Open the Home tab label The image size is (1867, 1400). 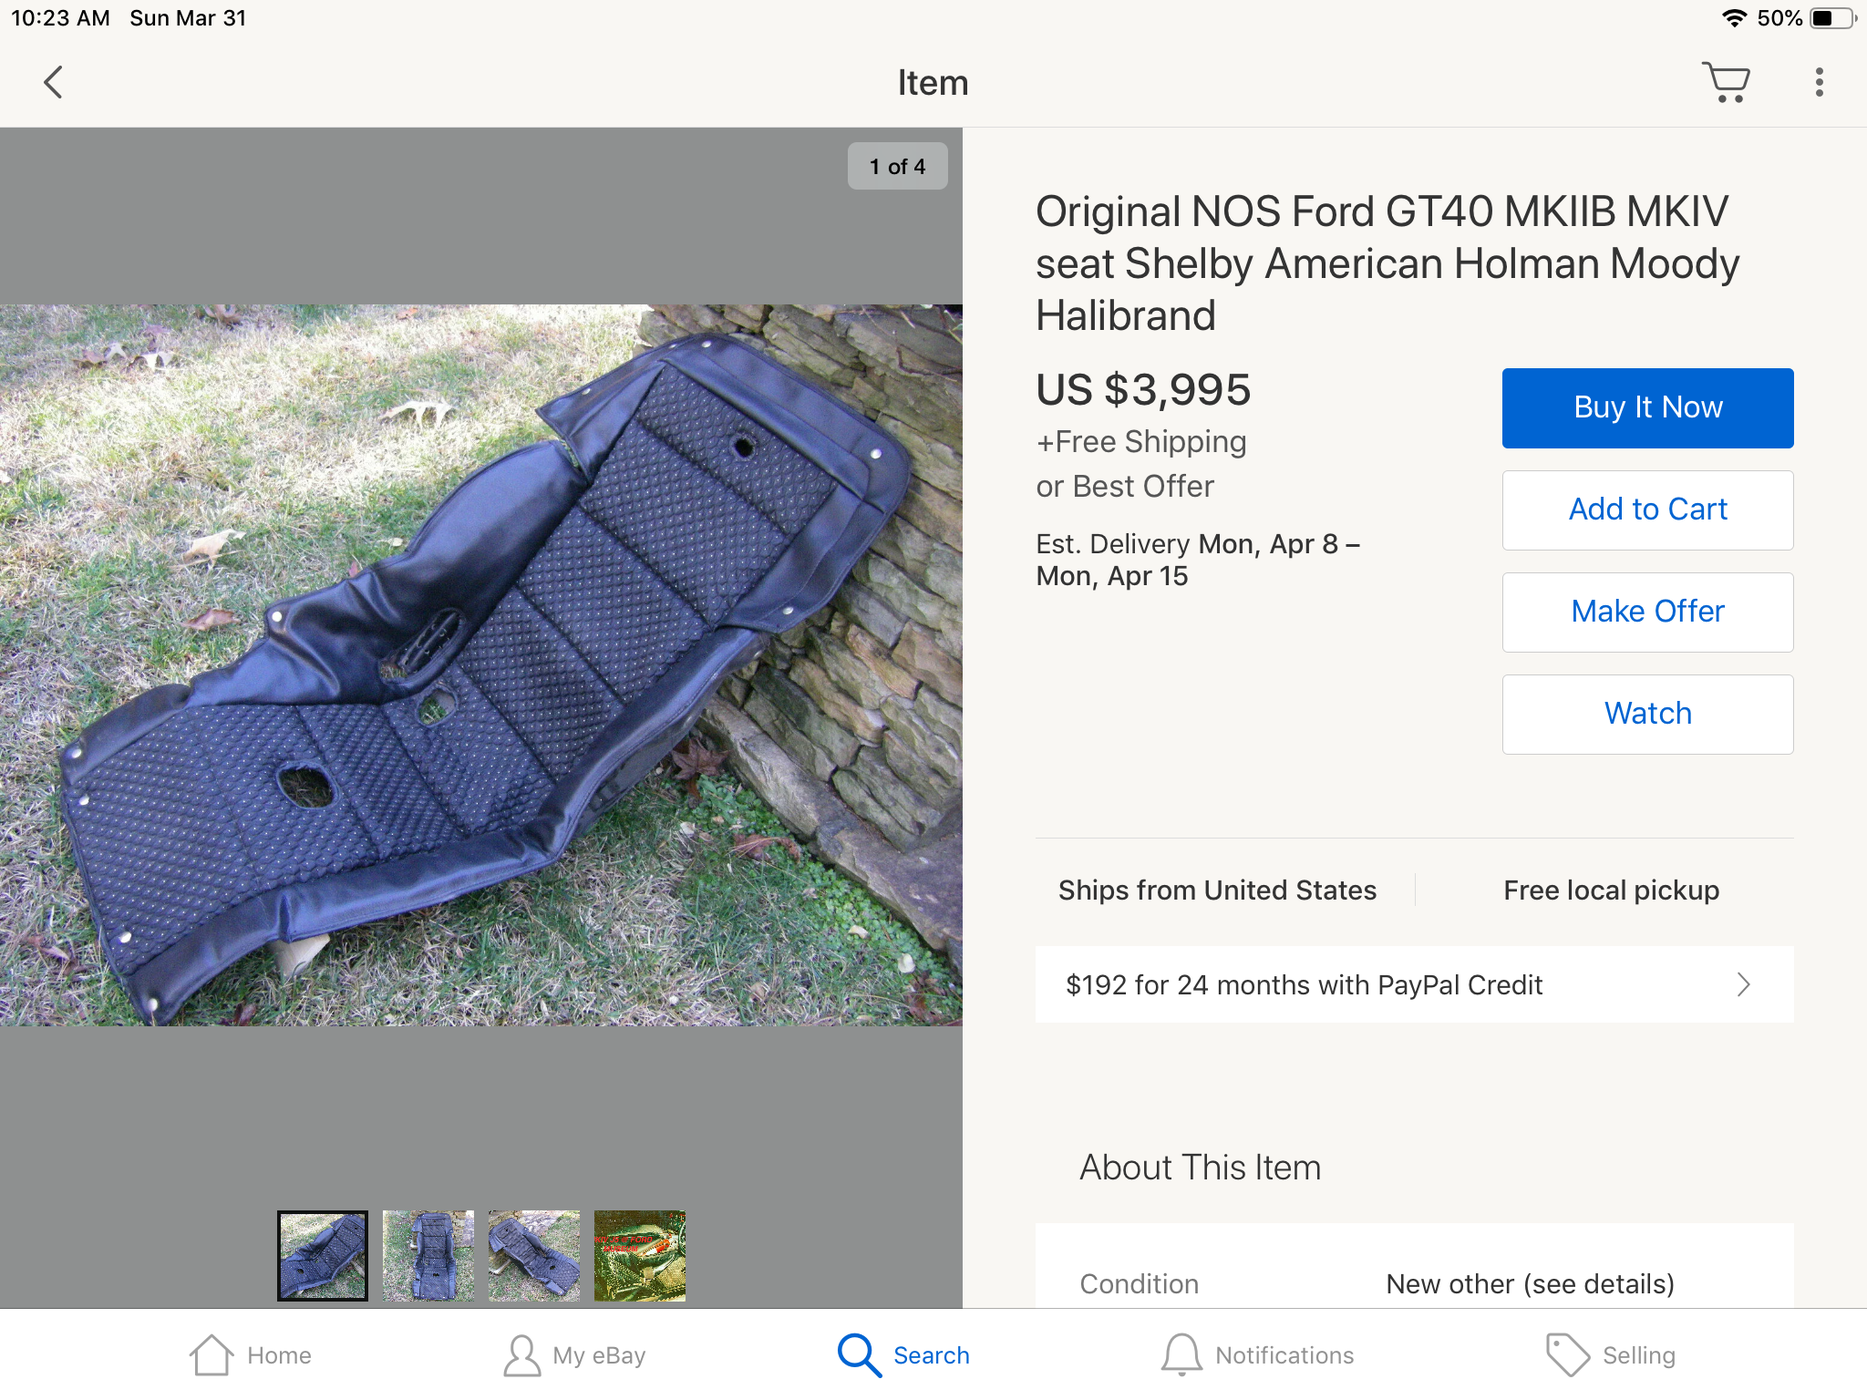tap(279, 1356)
